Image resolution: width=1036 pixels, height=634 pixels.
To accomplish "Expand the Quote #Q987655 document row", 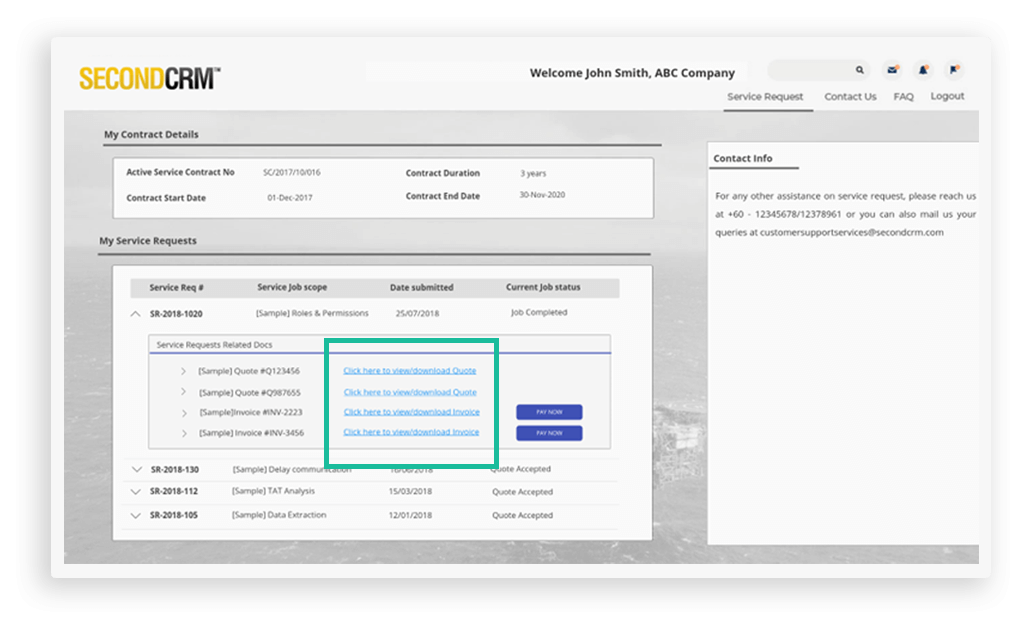I will [x=184, y=392].
